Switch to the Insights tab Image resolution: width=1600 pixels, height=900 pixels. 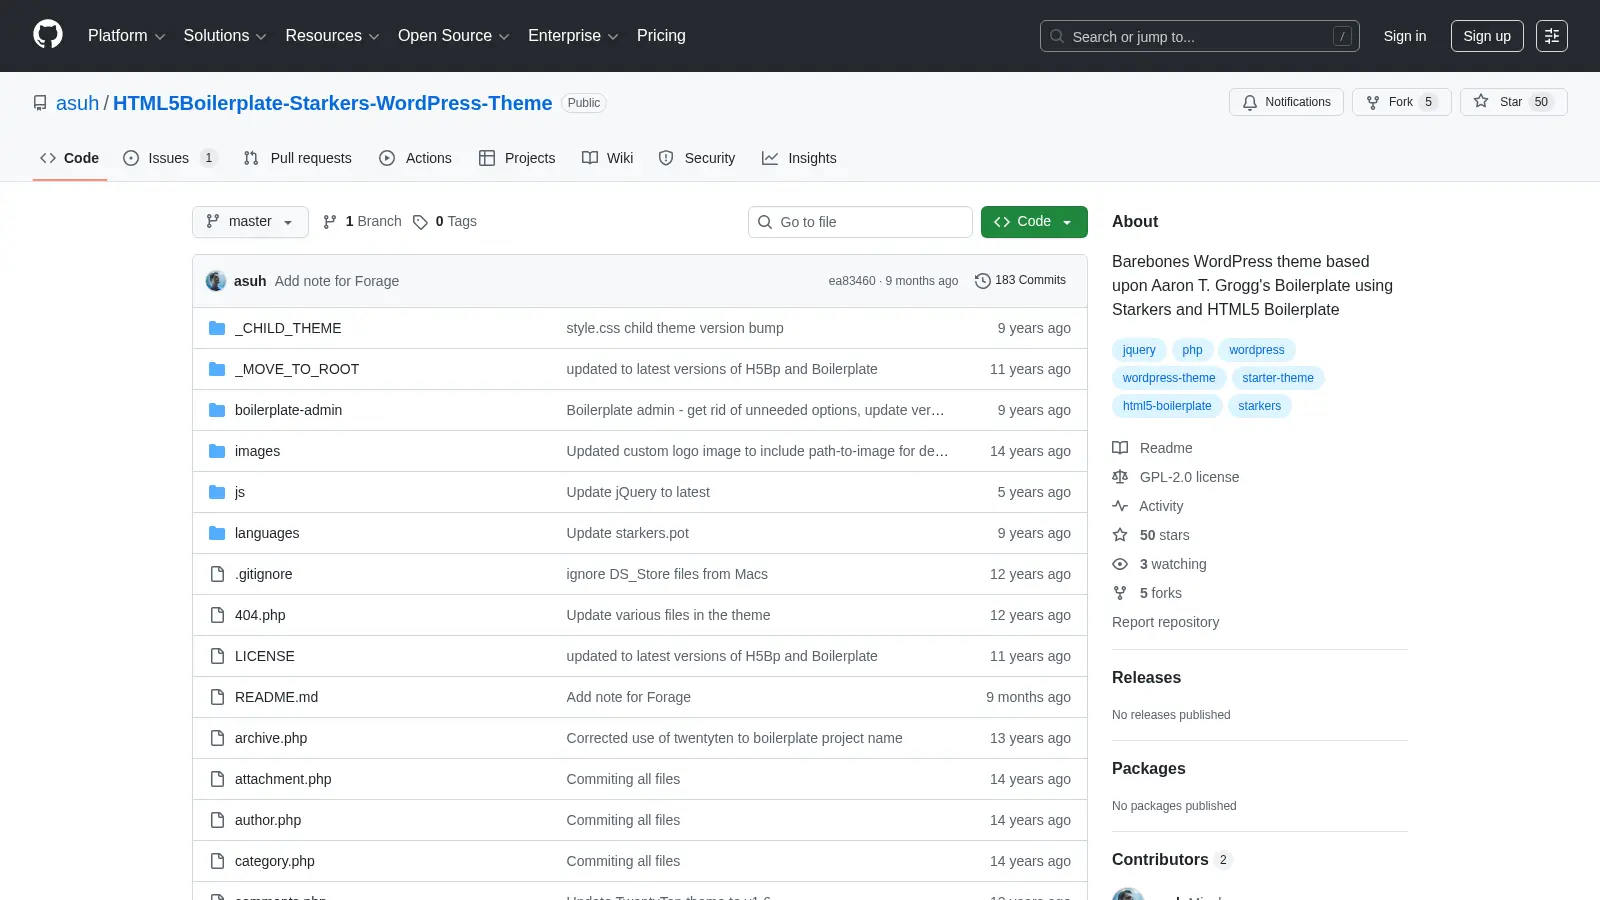799,158
